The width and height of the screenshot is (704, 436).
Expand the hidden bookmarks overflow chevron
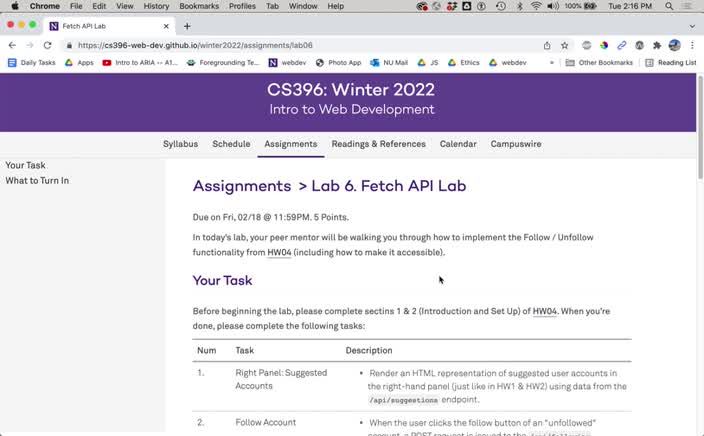[552, 63]
